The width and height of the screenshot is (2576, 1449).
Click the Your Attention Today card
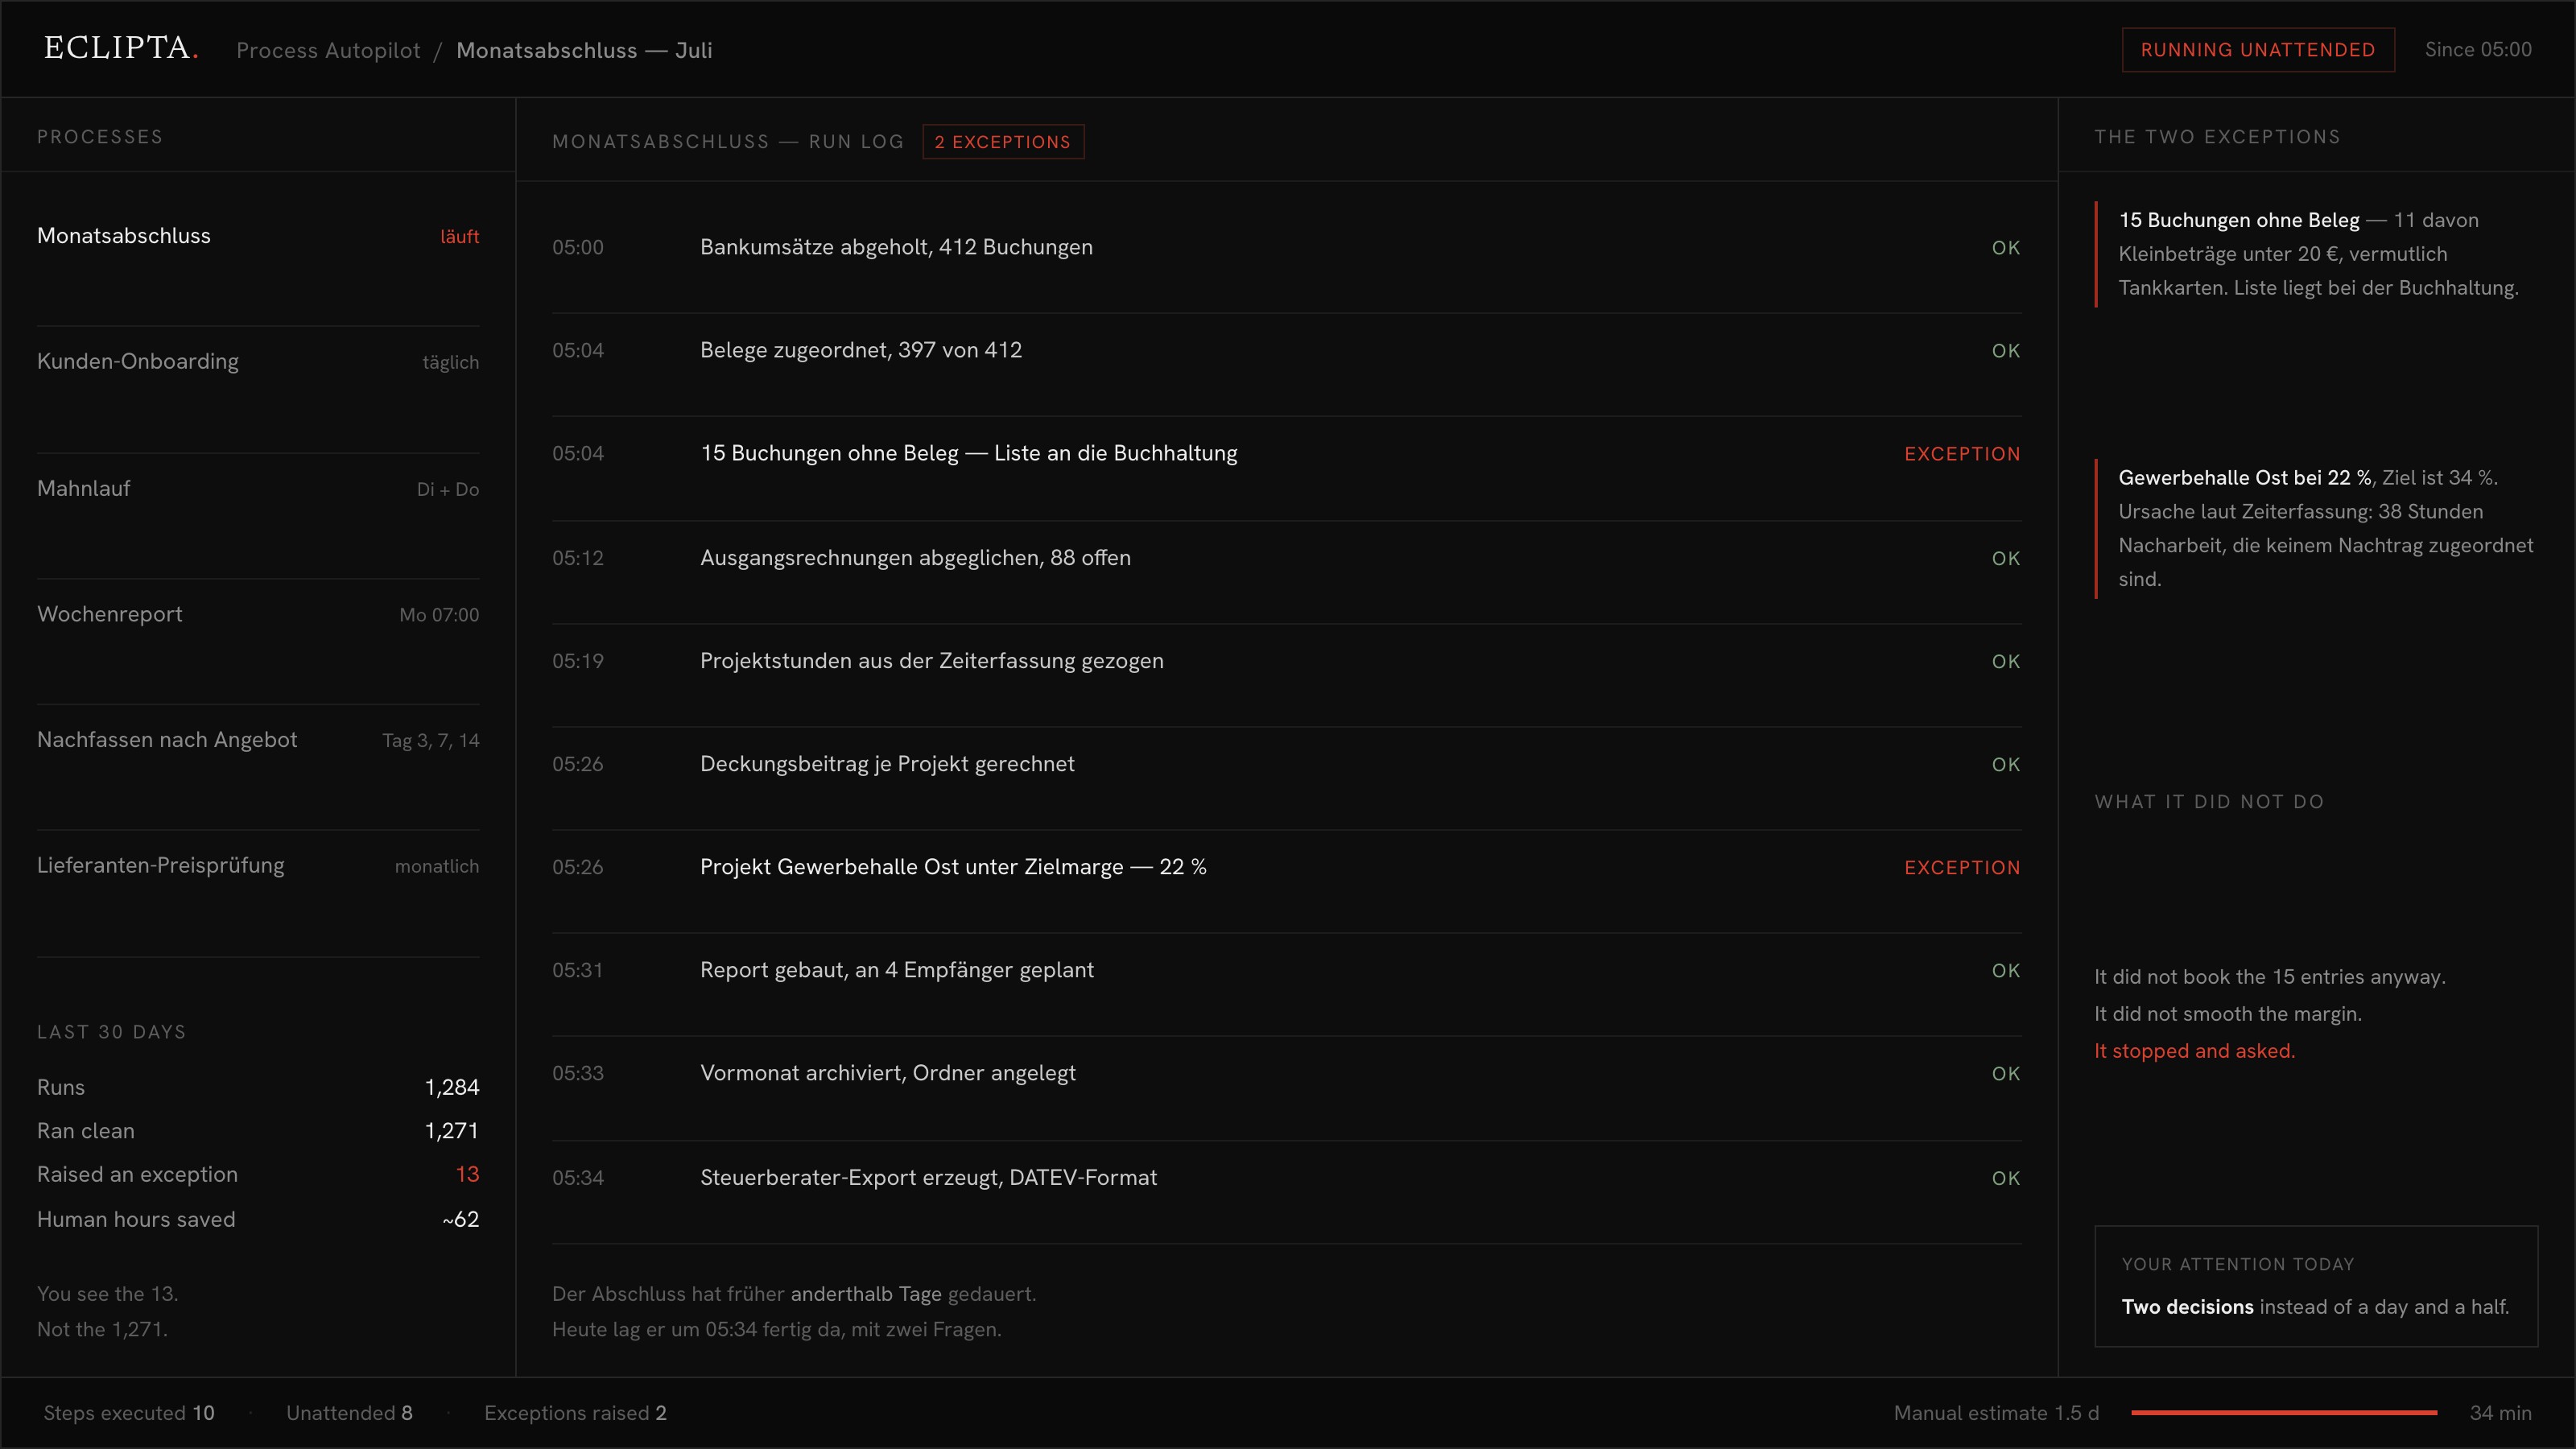pos(2316,1286)
